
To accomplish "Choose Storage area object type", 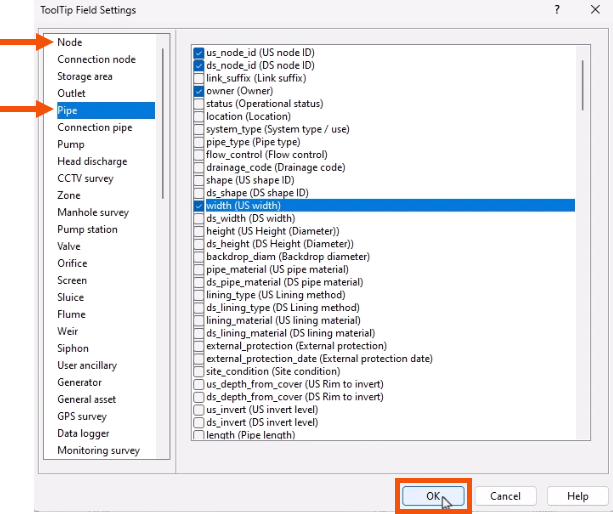I will pyautogui.click(x=85, y=76).
